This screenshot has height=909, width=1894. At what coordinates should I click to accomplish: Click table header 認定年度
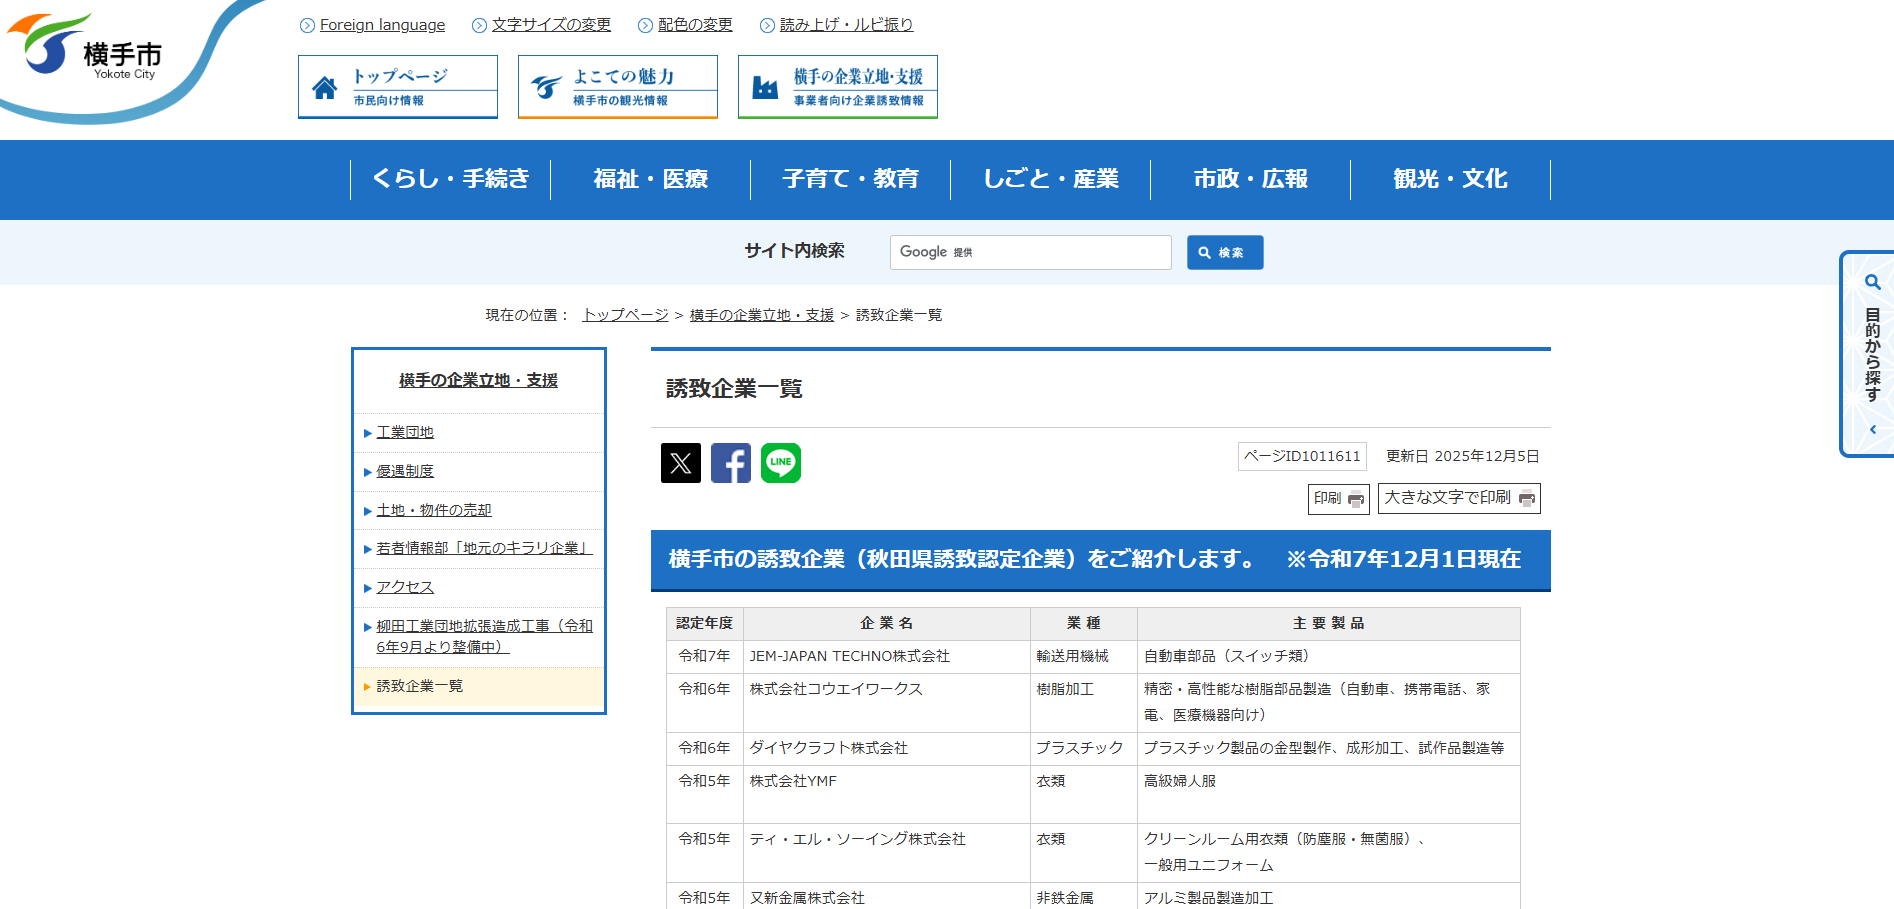click(x=705, y=624)
